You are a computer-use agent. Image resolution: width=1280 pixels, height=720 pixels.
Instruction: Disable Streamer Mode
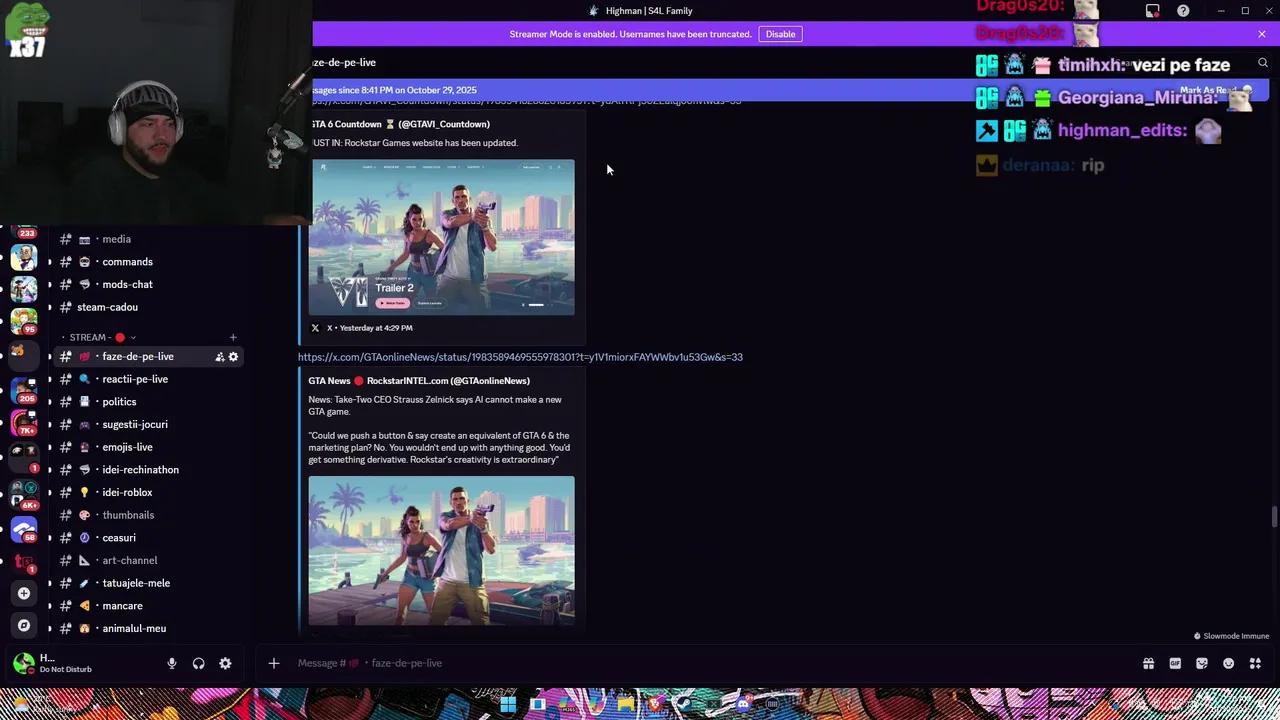pyautogui.click(x=780, y=34)
